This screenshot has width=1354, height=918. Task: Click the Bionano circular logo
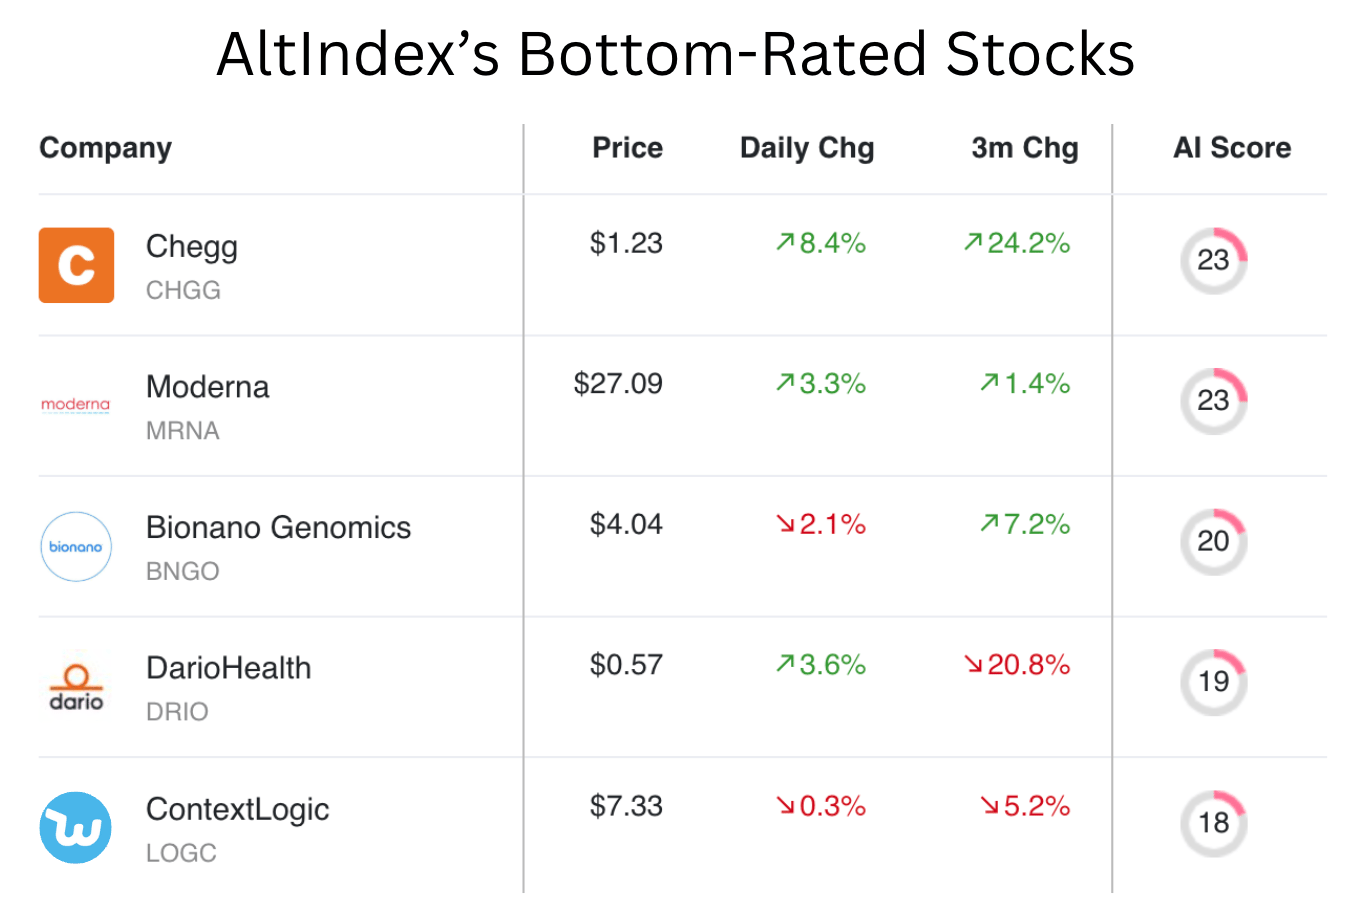point(76,547)
